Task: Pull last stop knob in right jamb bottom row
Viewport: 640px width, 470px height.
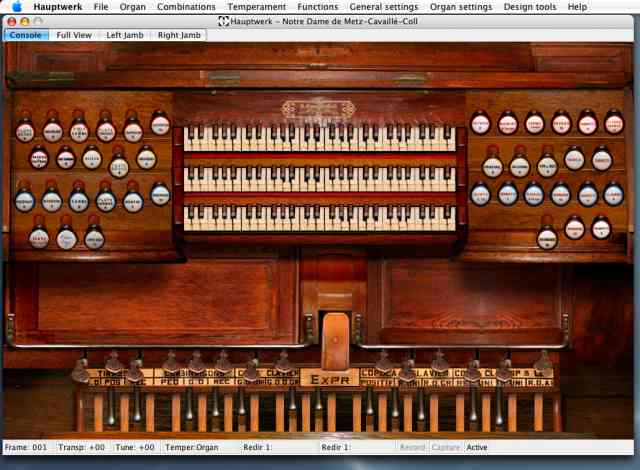Action: pos(601,228)
